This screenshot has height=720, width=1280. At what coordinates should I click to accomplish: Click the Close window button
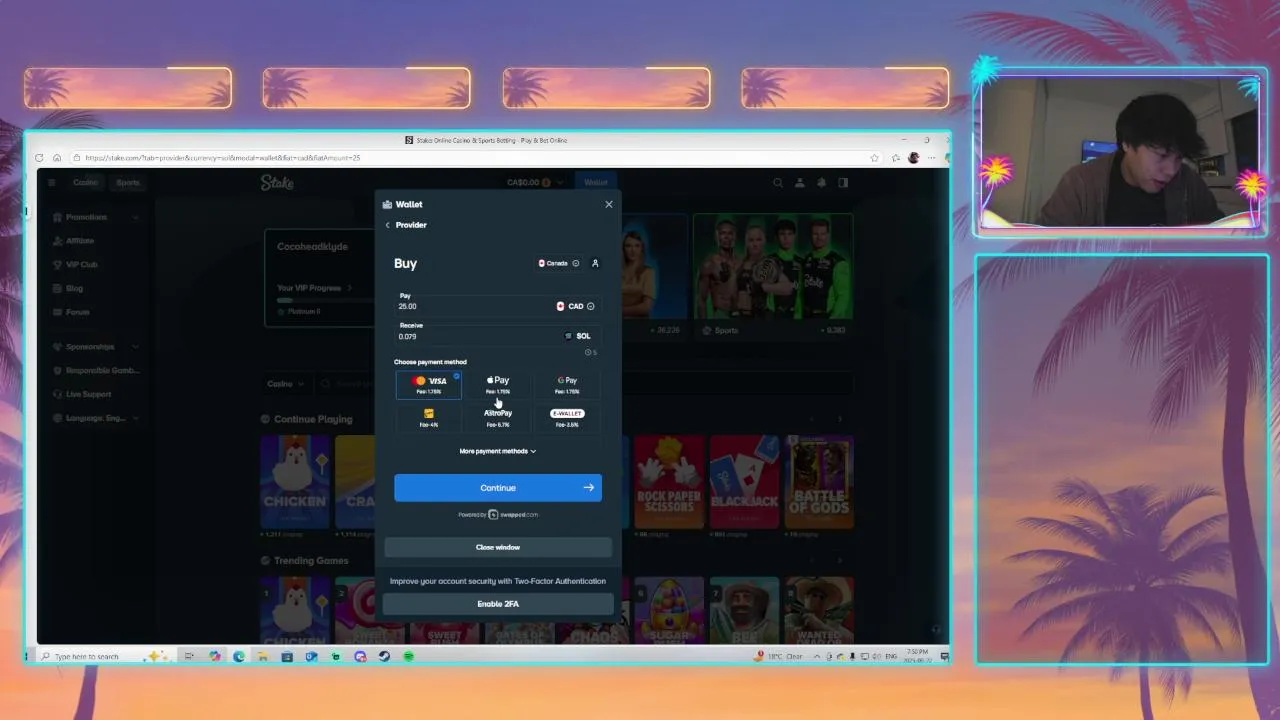(x=498, y=547)
